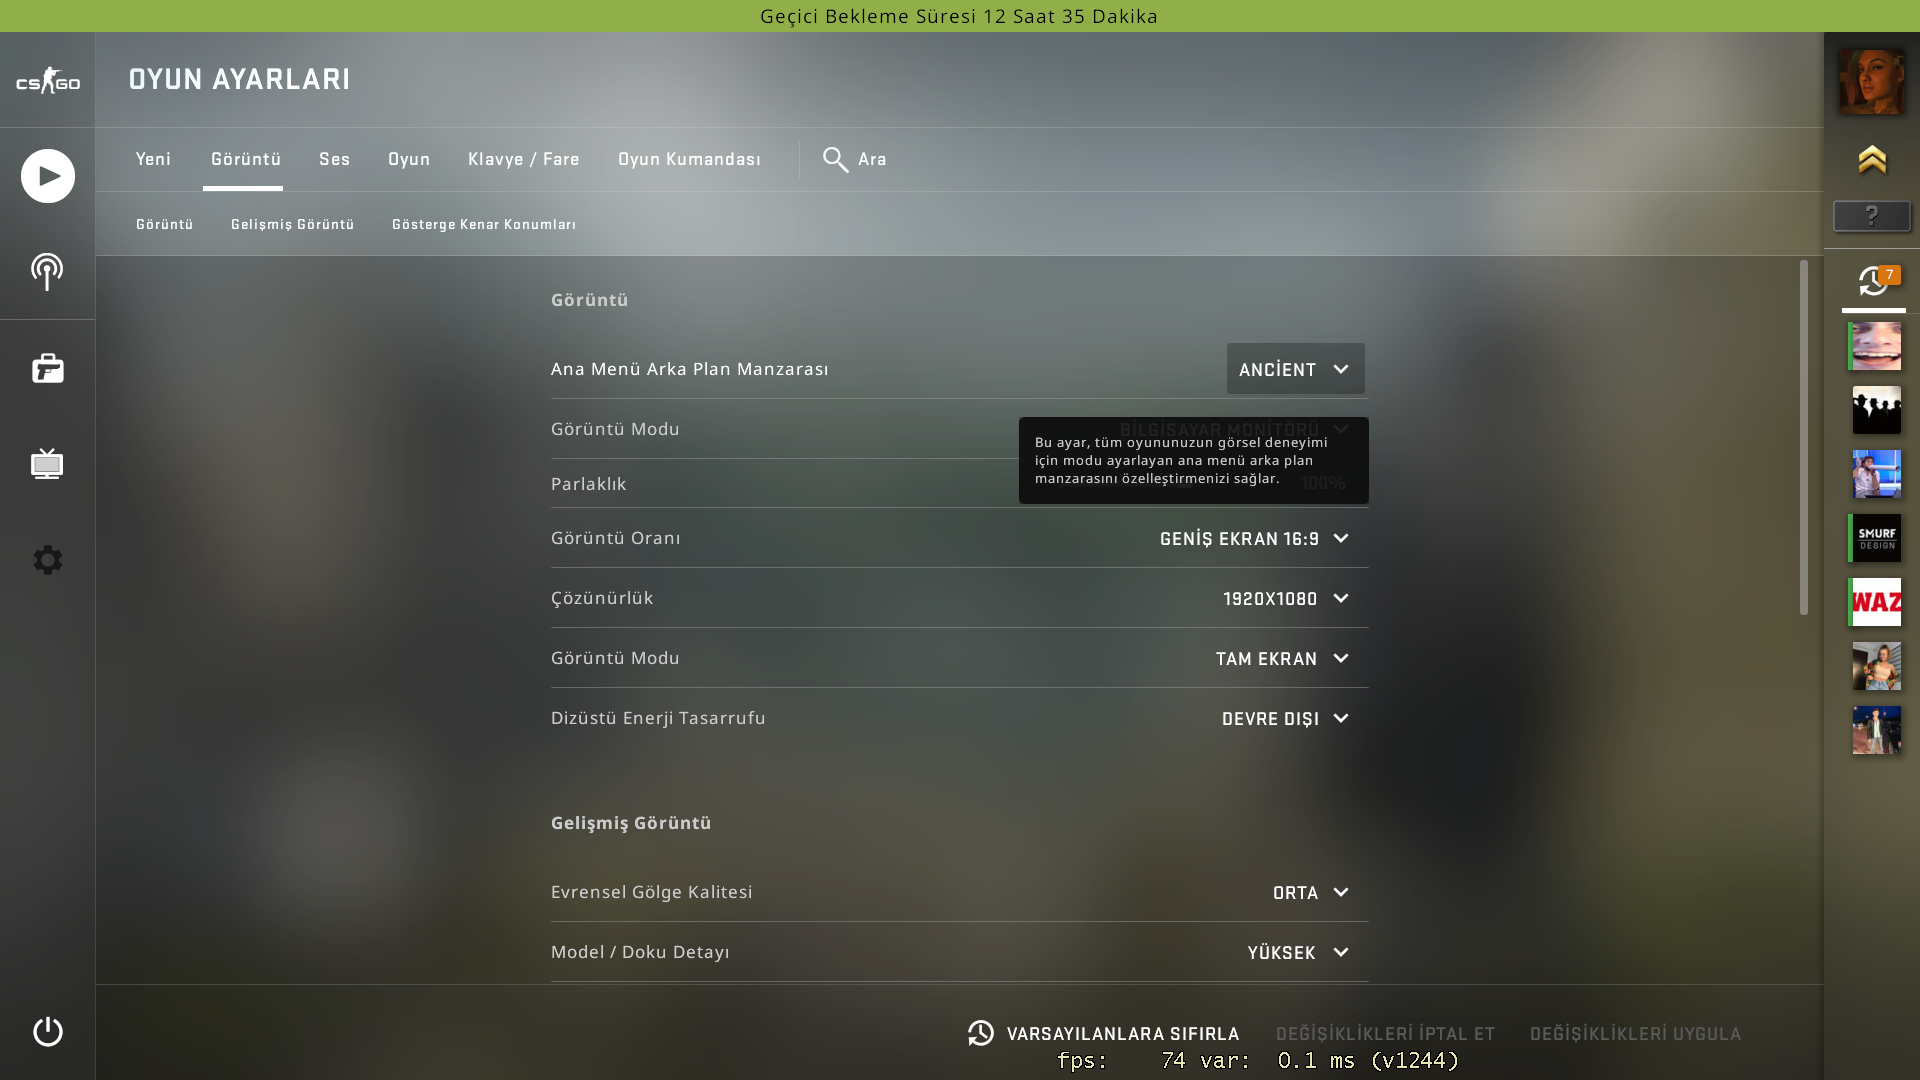Open the Evrensel Gölge Kalitesi ORTA dropdown

[x=1311, y=893]
